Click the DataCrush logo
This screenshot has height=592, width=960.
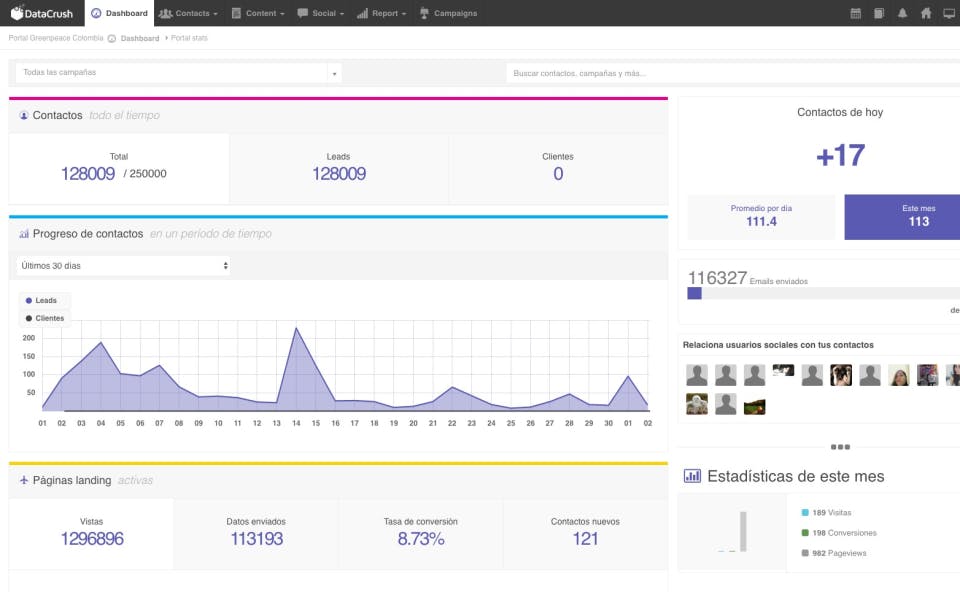point(42,13)
